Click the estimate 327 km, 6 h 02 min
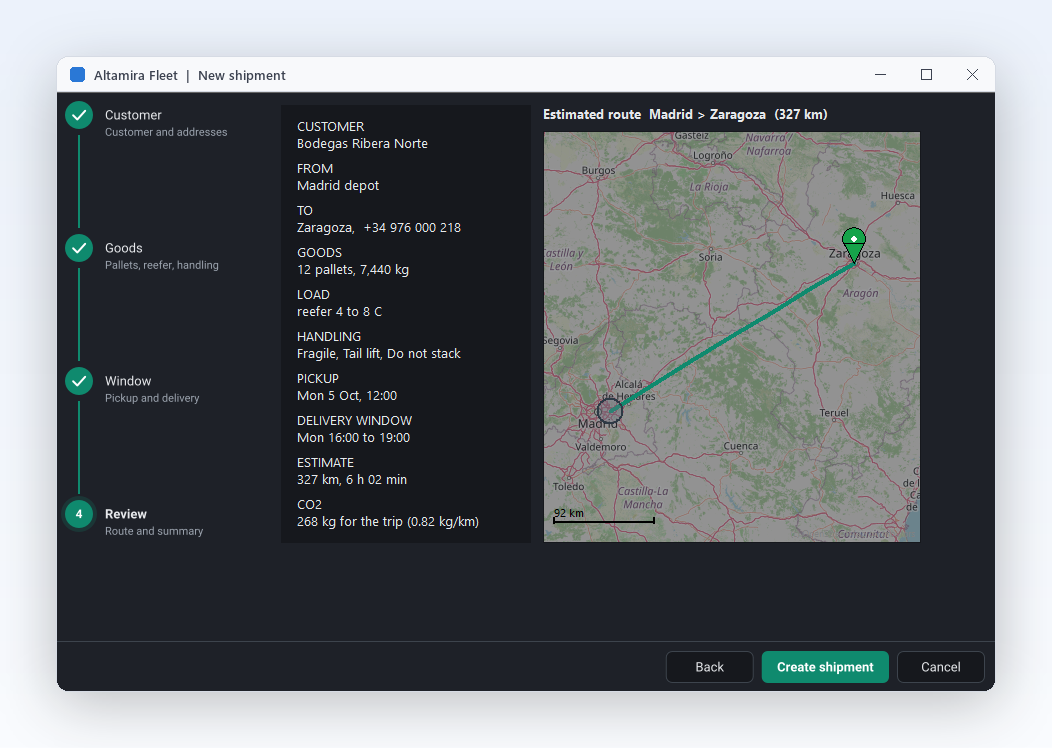 point(352,479)
